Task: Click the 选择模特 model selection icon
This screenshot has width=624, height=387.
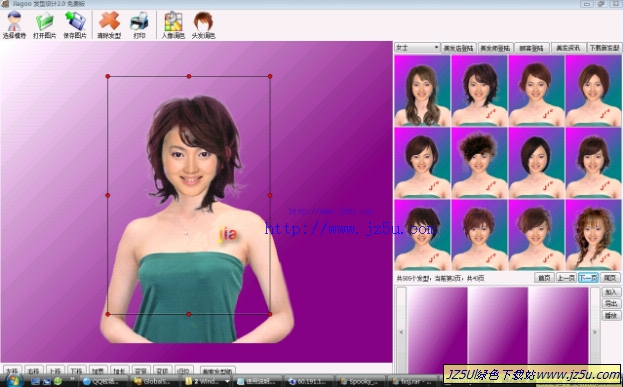Action: tap(14, 25)
